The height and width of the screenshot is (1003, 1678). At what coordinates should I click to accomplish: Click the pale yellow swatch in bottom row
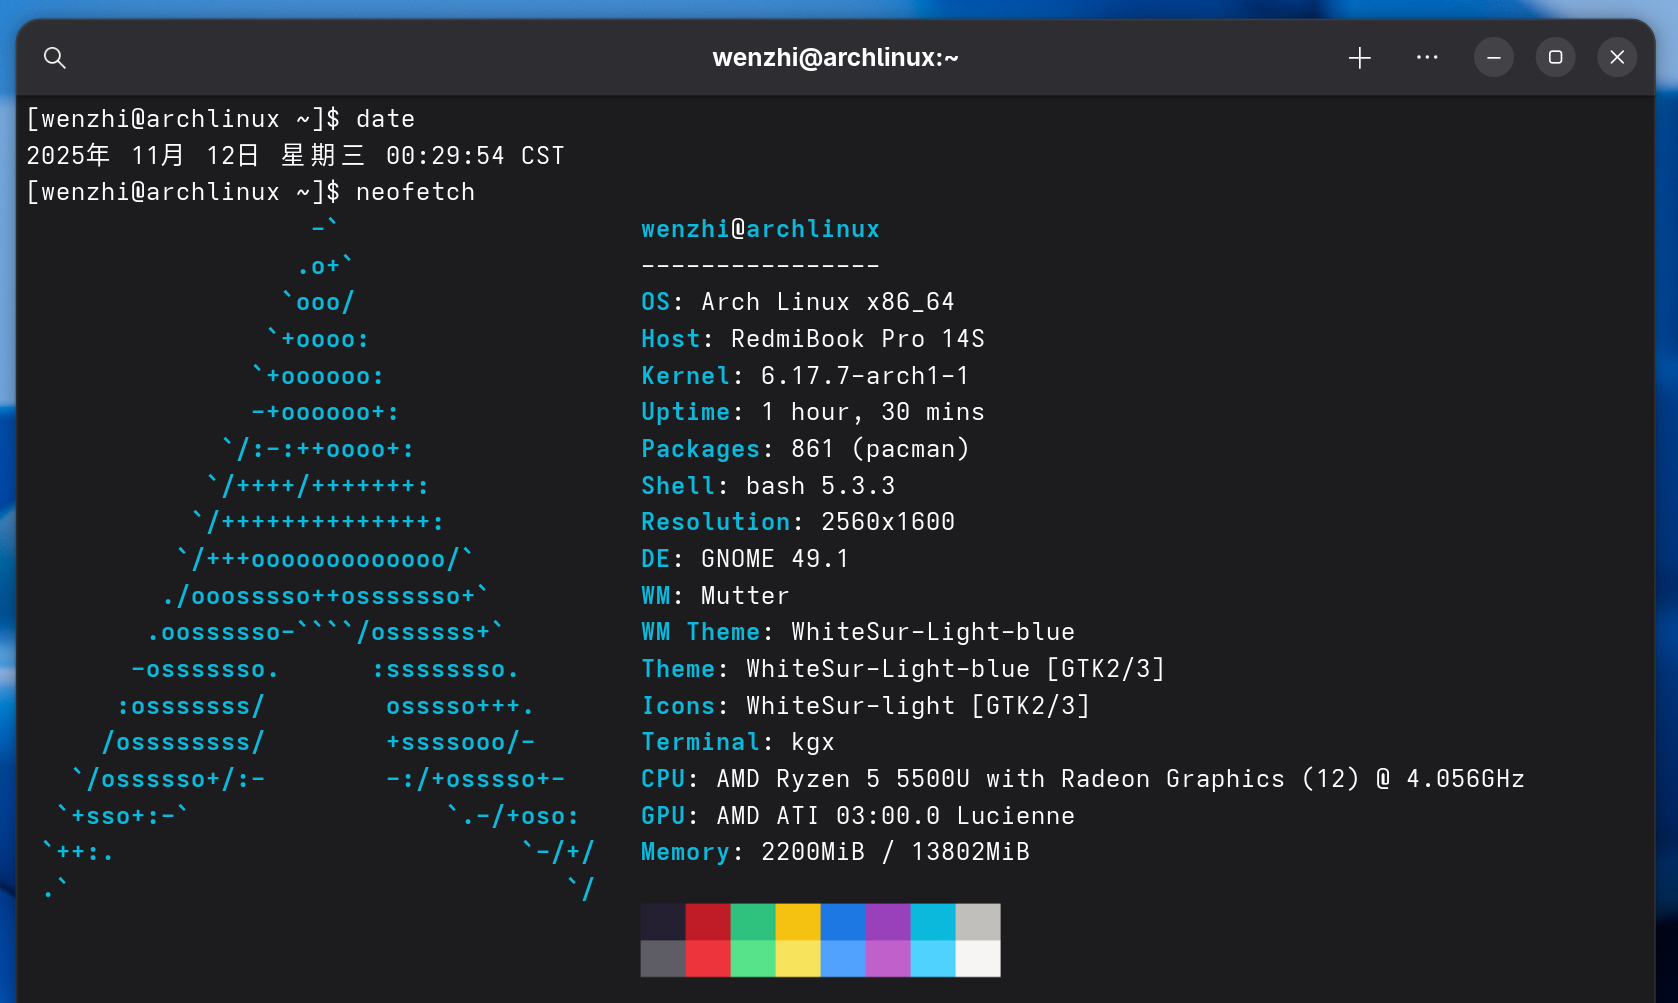(x=798, y=958)
